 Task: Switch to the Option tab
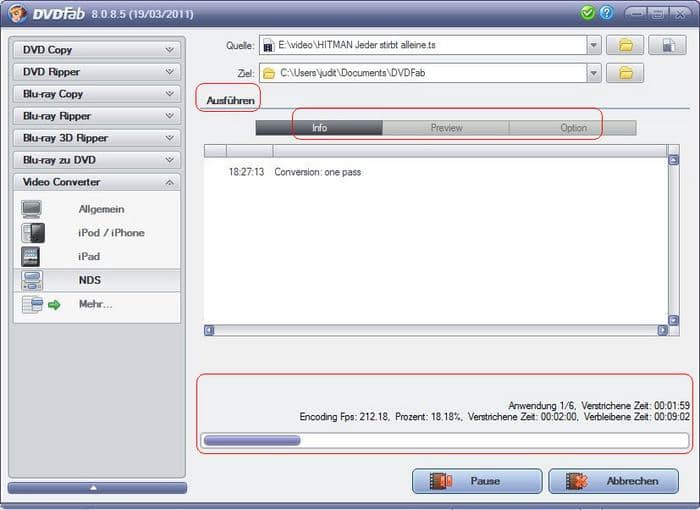click(573, 128)
